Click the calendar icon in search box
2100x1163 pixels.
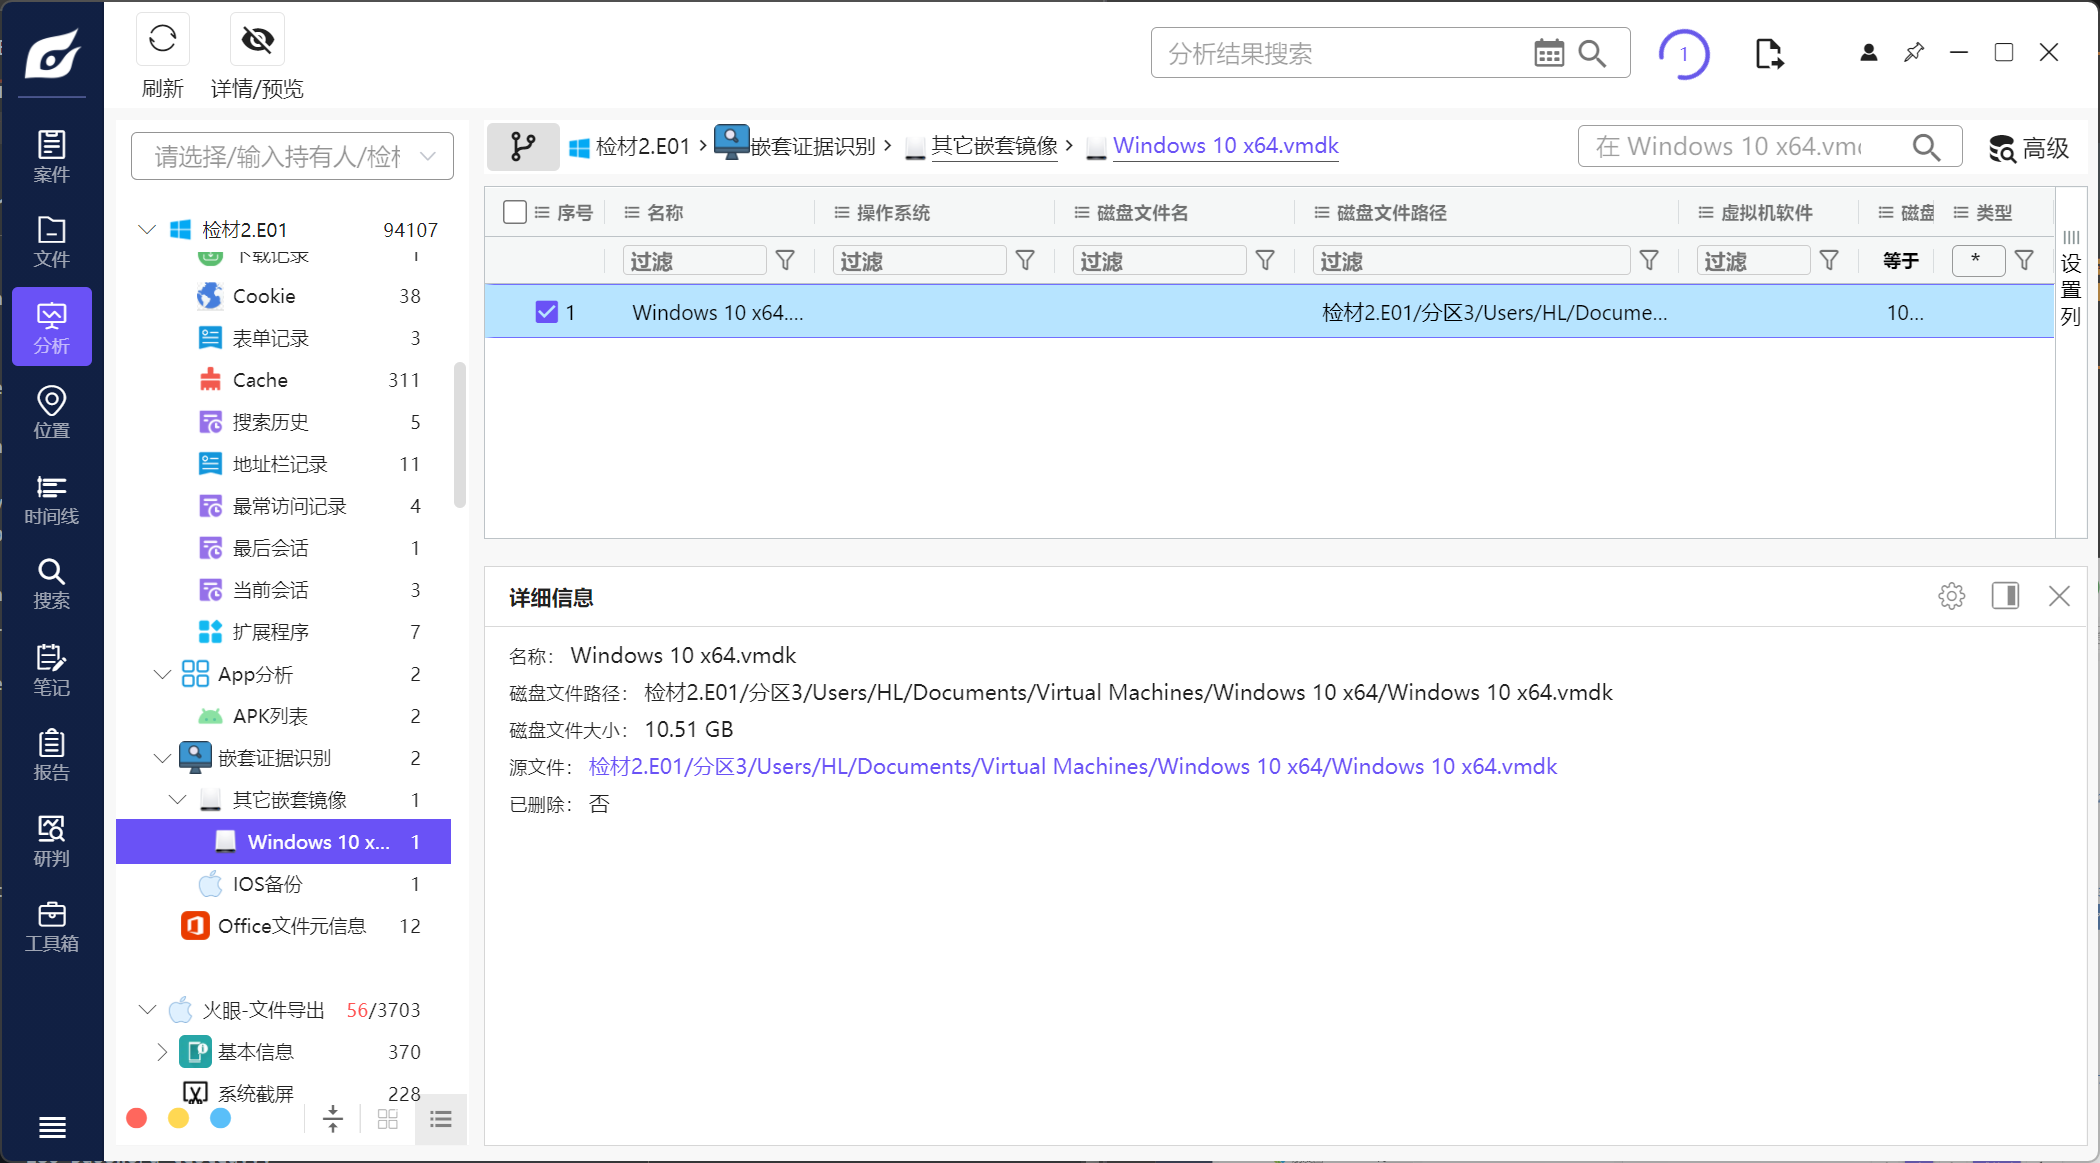[1548, 54]
